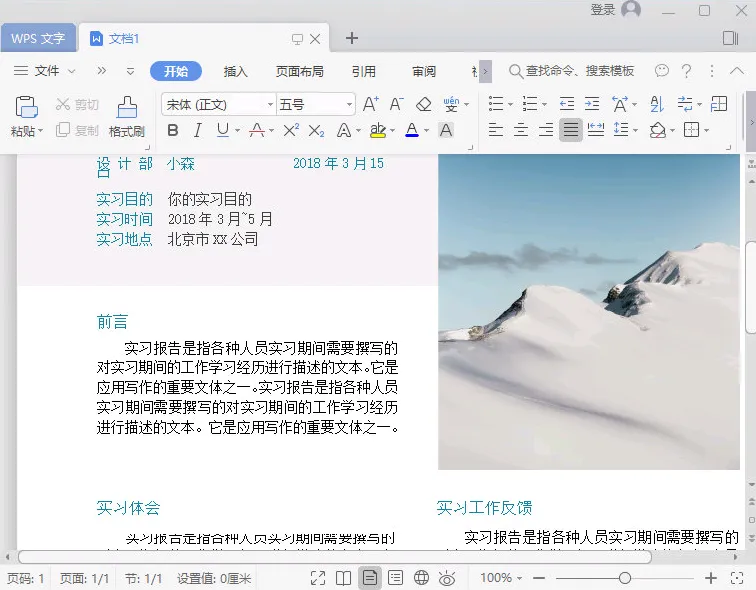The image size is (756, 590).
Task: Toggle eye protection mode
Action: click(x=447, y=577)
